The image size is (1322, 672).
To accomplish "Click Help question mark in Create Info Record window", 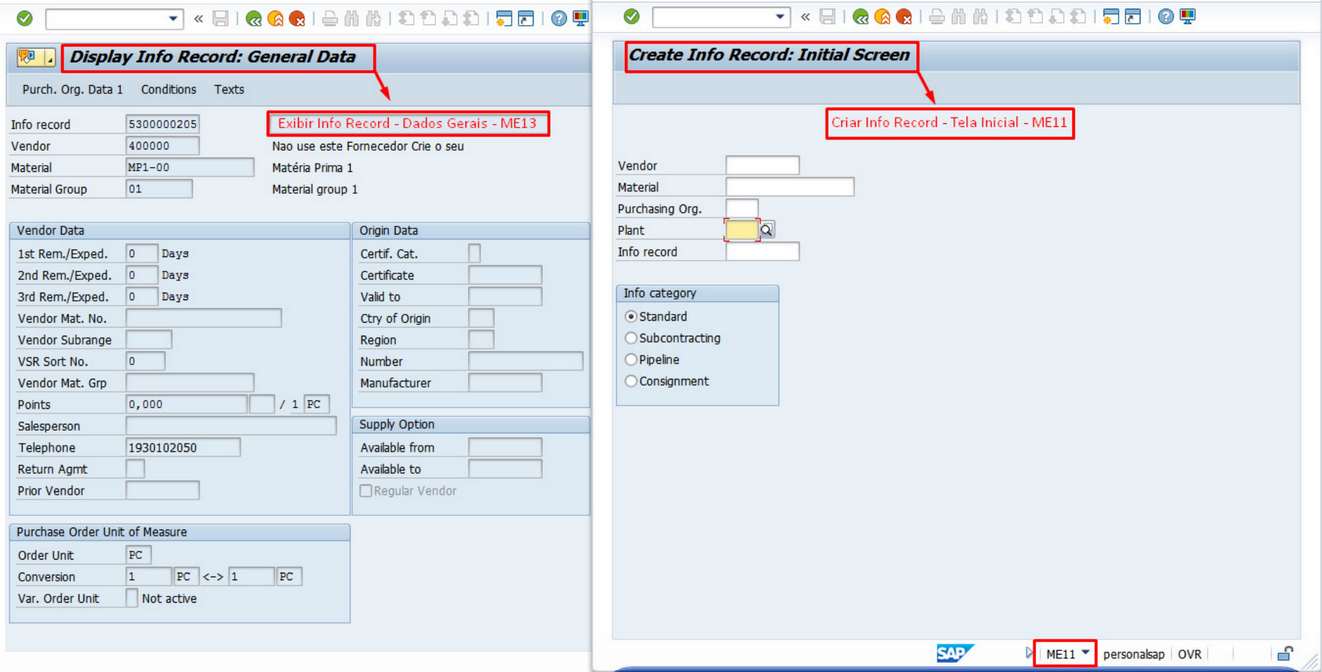I will 1166,17.
